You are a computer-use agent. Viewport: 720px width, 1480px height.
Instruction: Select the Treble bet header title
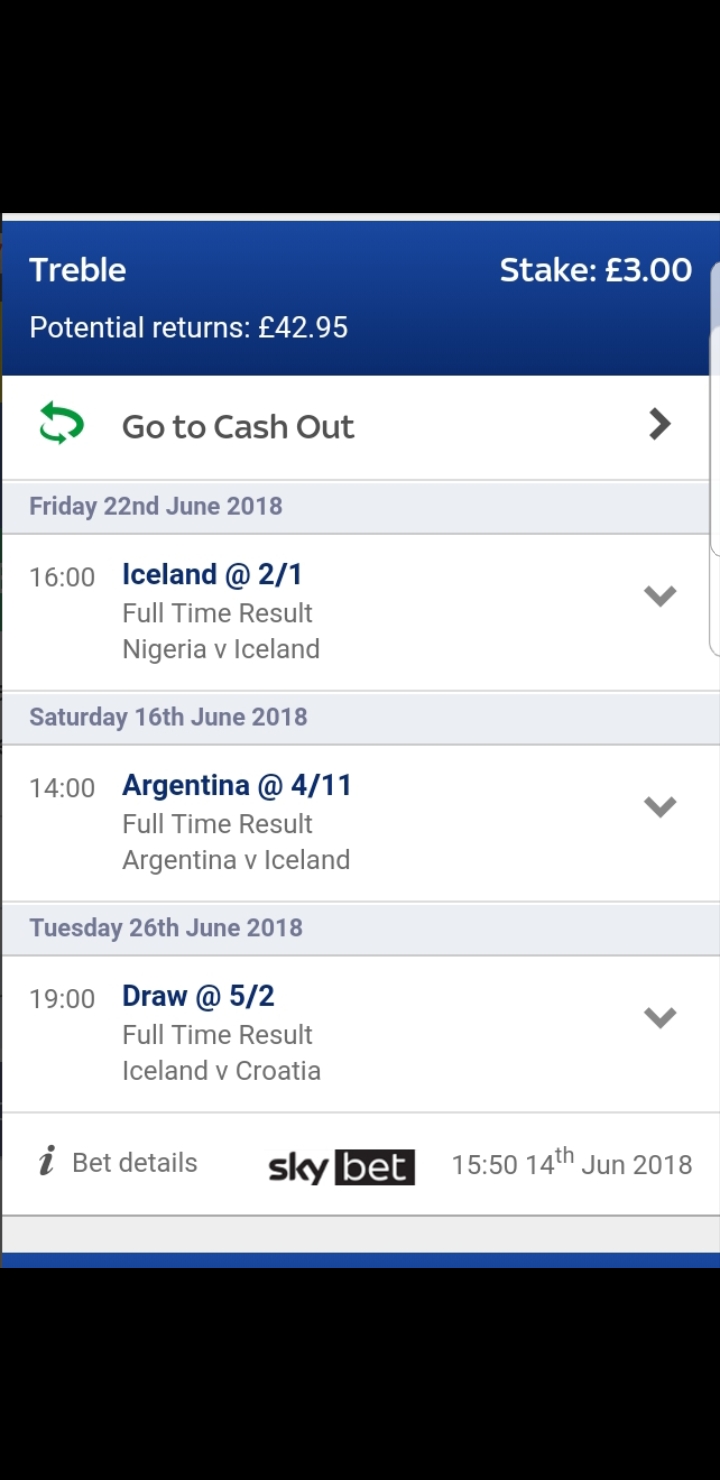coord(78,270)
